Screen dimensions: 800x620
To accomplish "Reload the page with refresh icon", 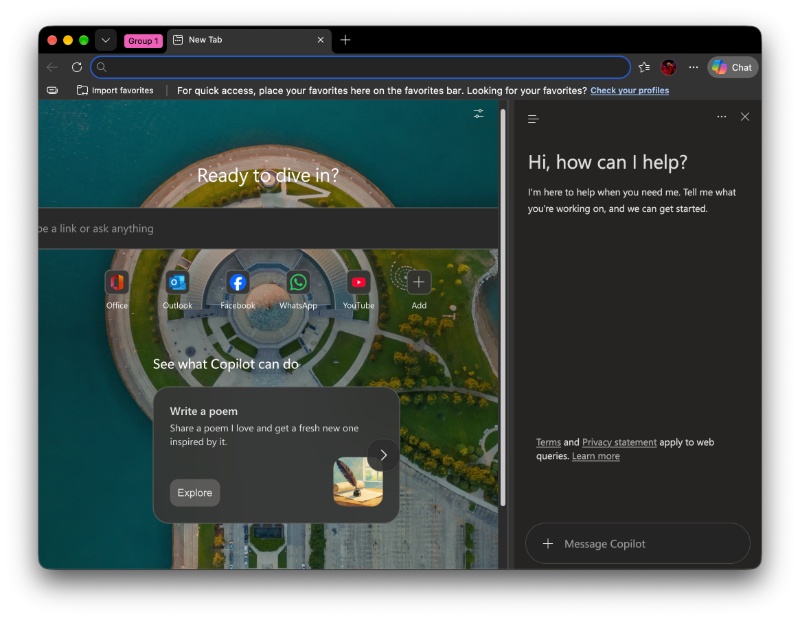I will tap(77, 67).
